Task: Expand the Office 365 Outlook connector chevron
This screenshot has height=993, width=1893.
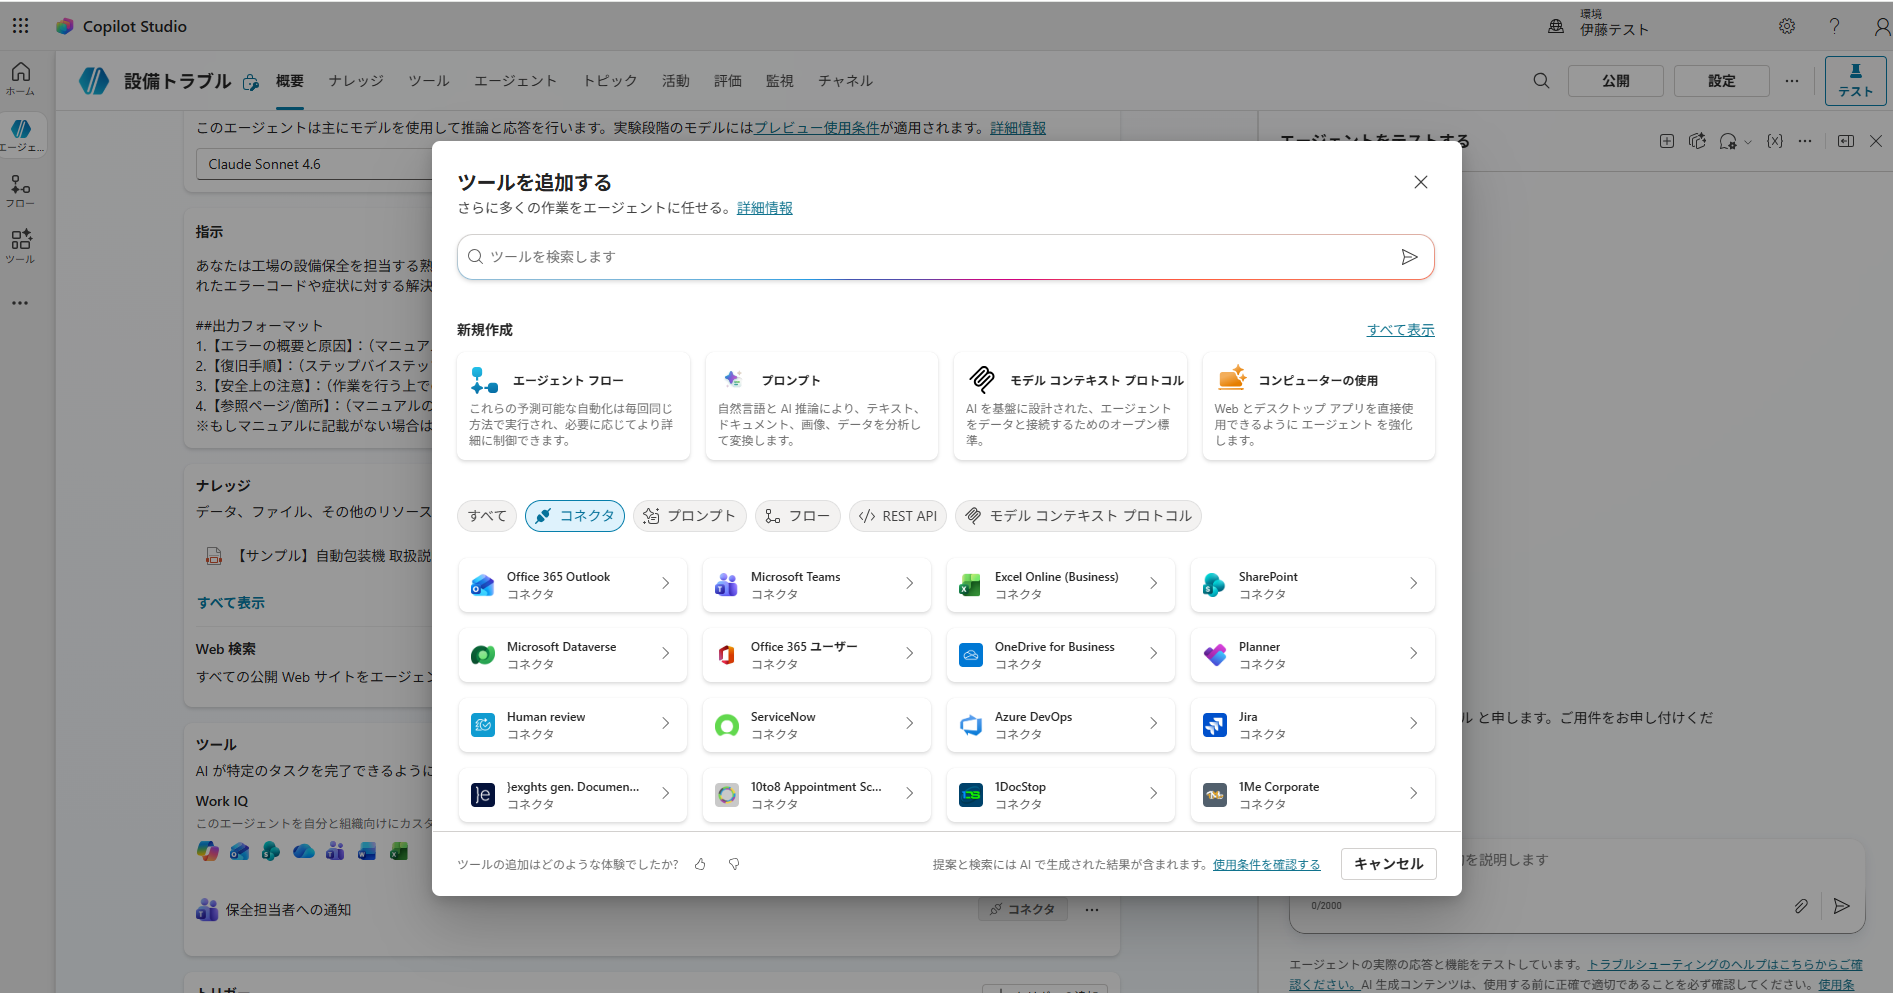Action: tap(665, 583)
